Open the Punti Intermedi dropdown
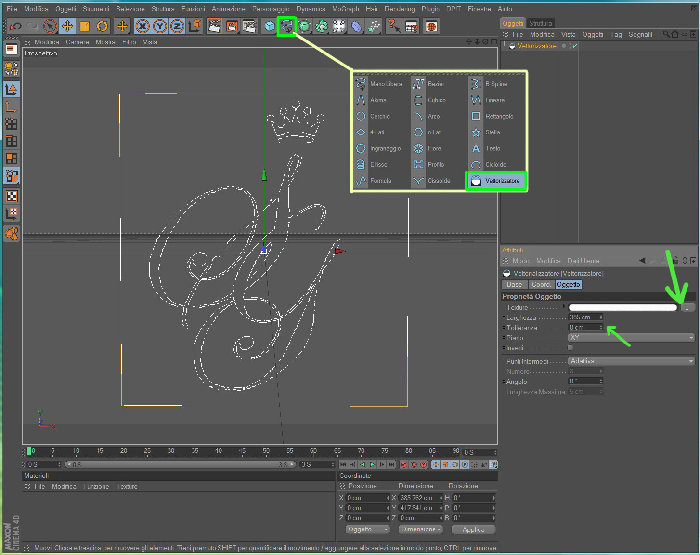 (x=631, y=361)
